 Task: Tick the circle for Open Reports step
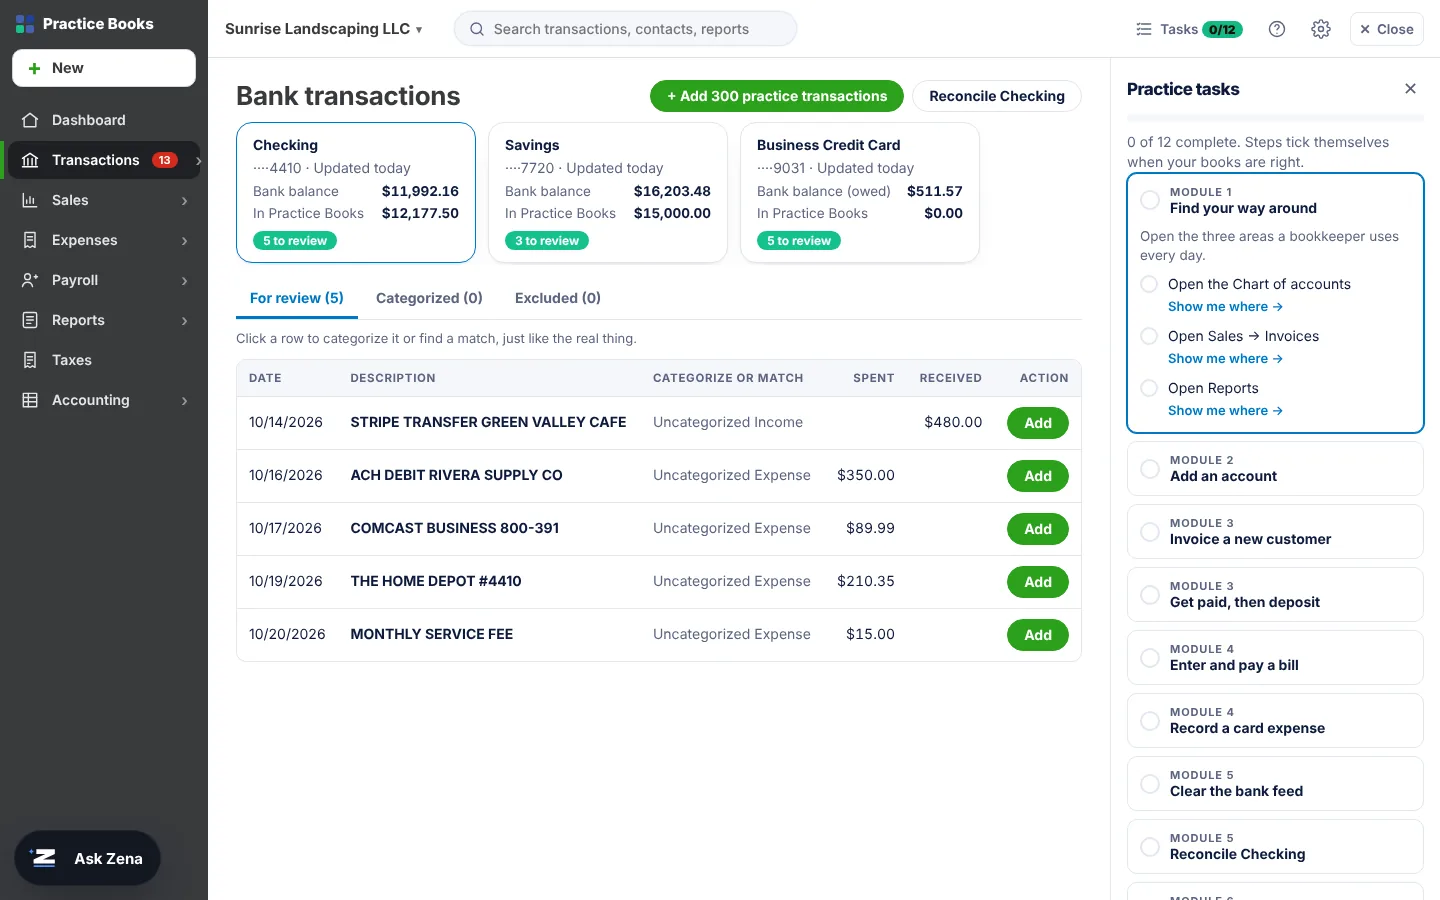1149,388
